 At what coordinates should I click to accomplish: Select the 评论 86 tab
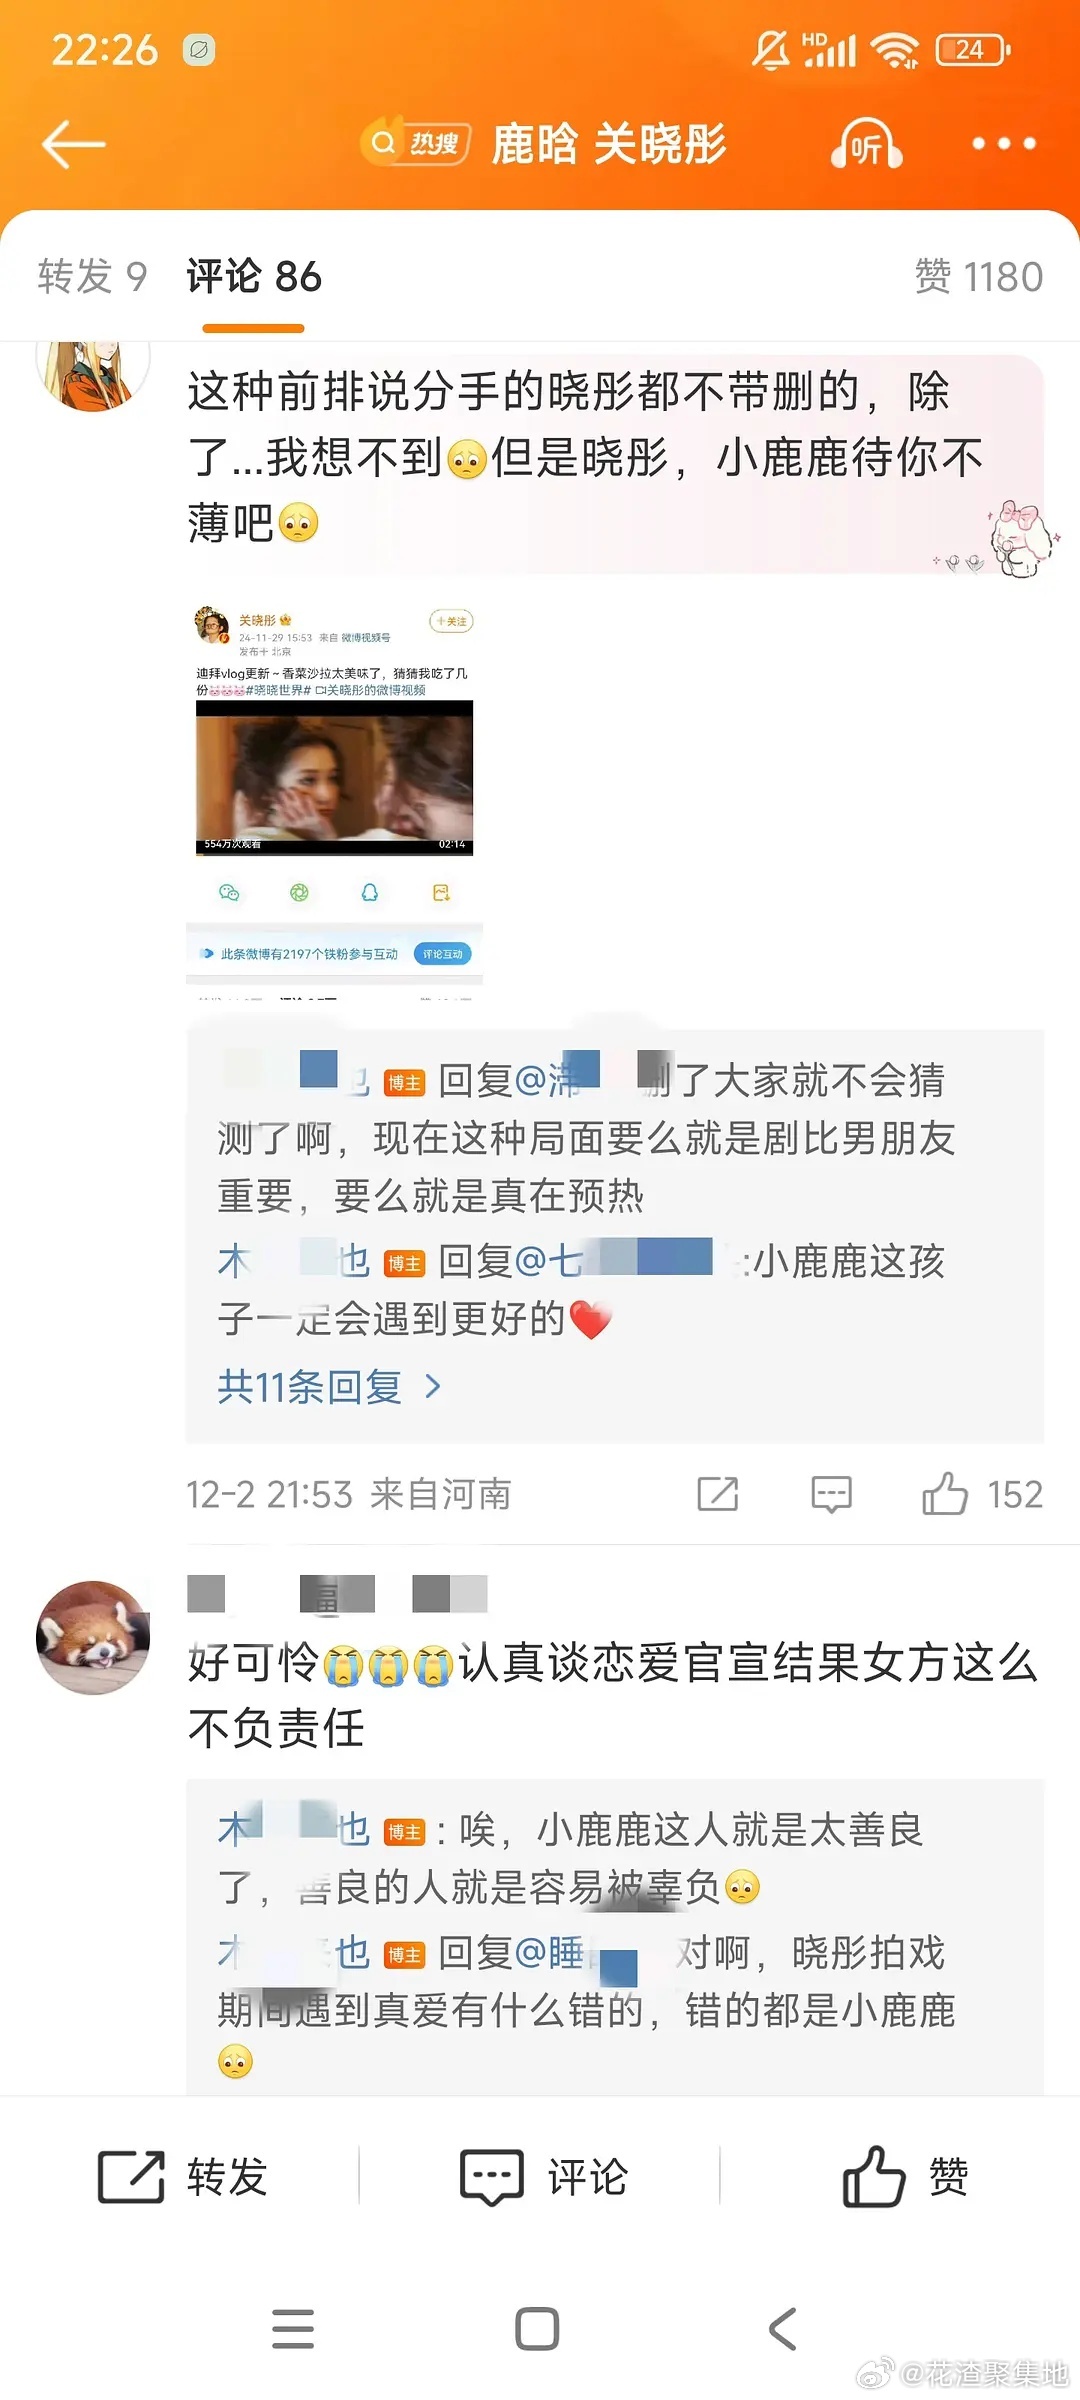coord(254,277)
